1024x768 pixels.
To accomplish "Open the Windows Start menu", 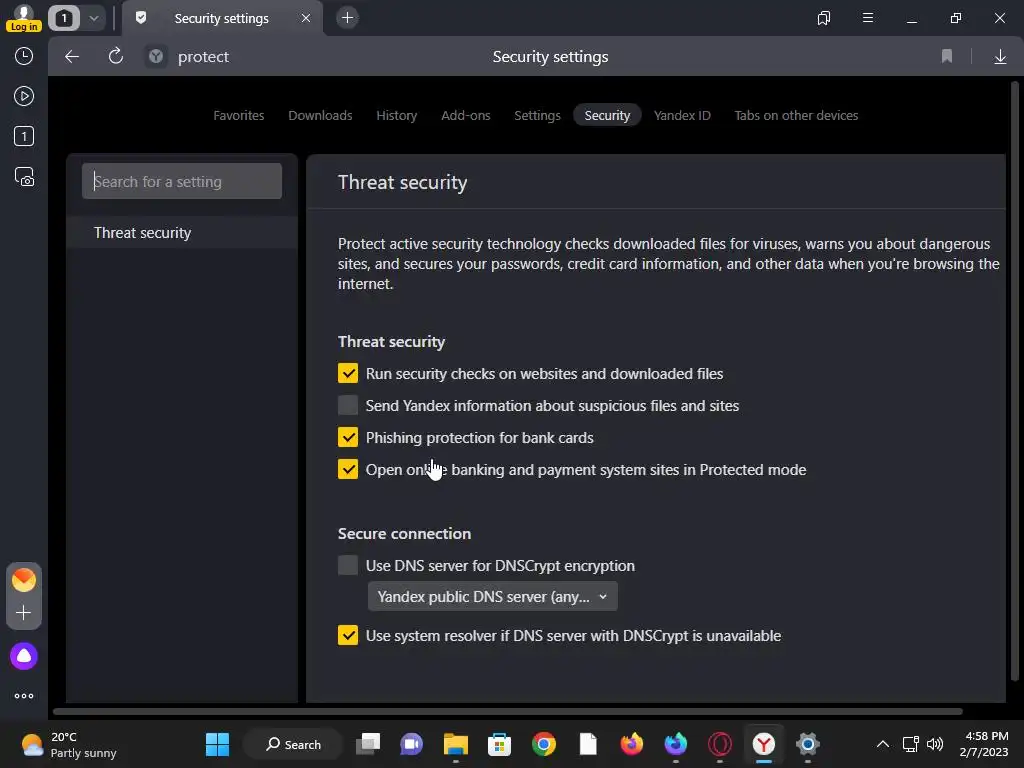I will pos(217,744).
